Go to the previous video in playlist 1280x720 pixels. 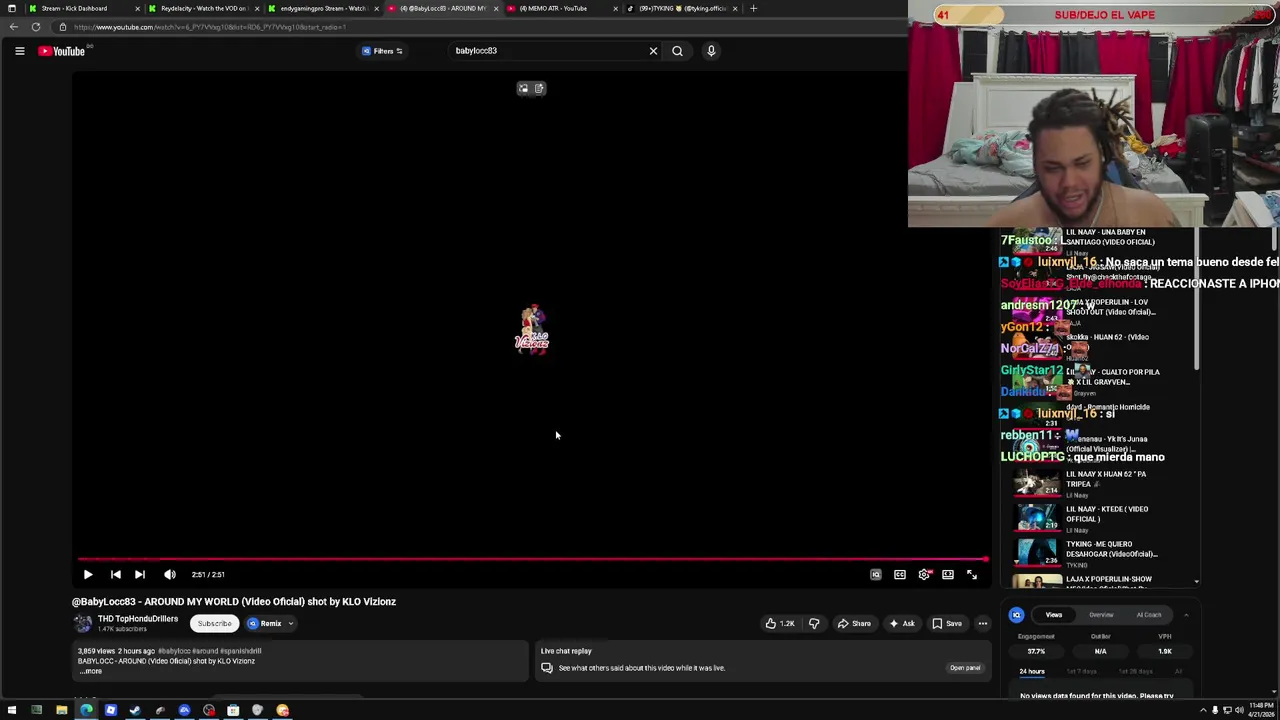click(x=115, y=575)
